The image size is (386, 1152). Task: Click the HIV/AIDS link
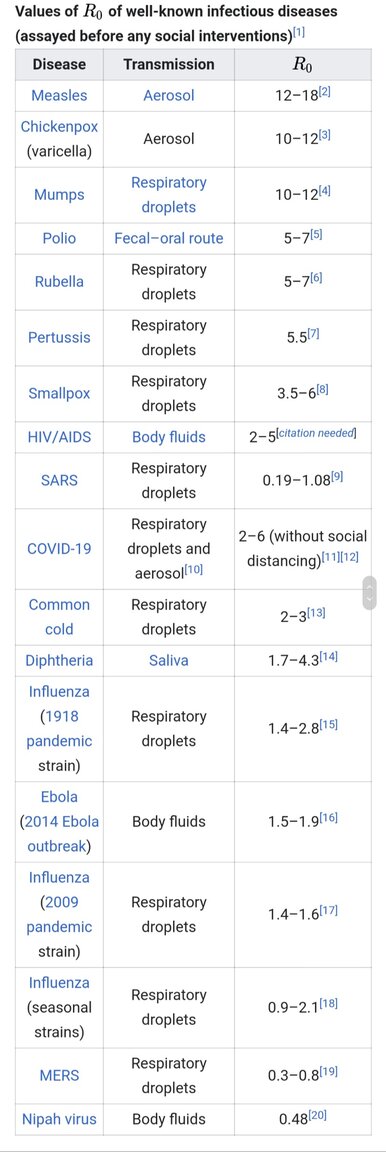[x=59, y=437]
